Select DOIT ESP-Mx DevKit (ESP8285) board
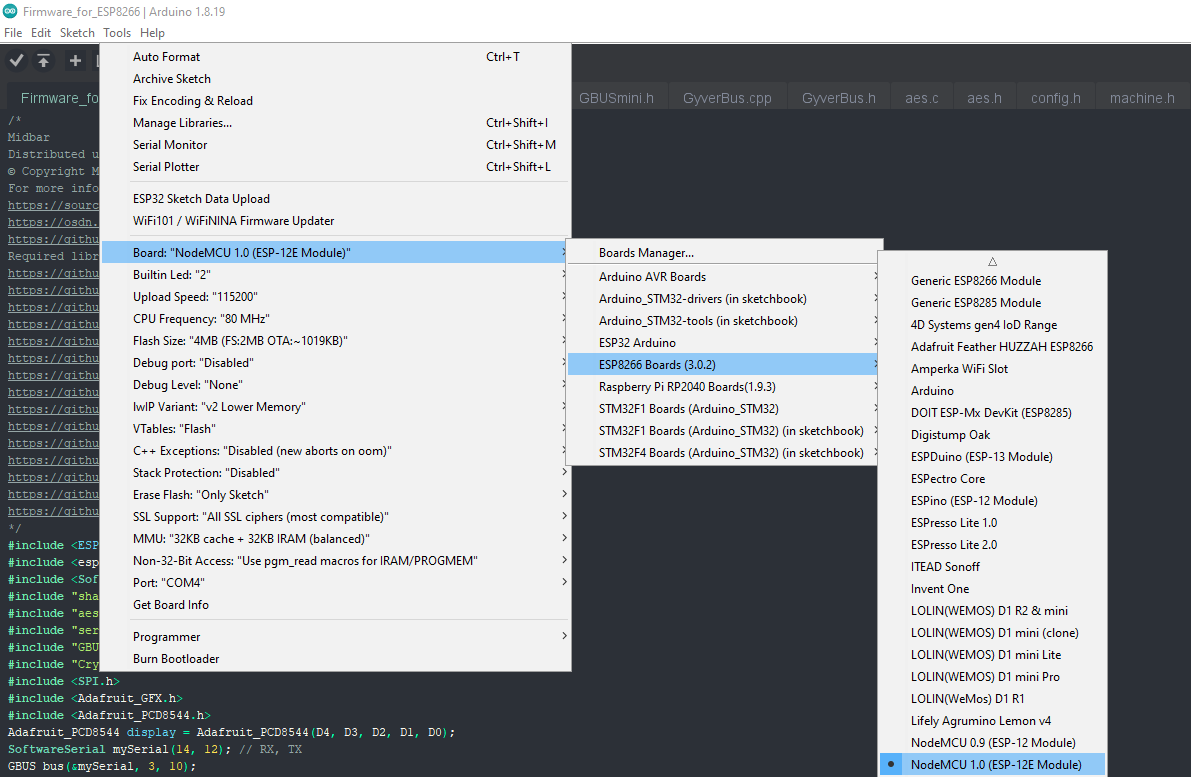Viewport: 1191px width, 777px height. point(992,412)
